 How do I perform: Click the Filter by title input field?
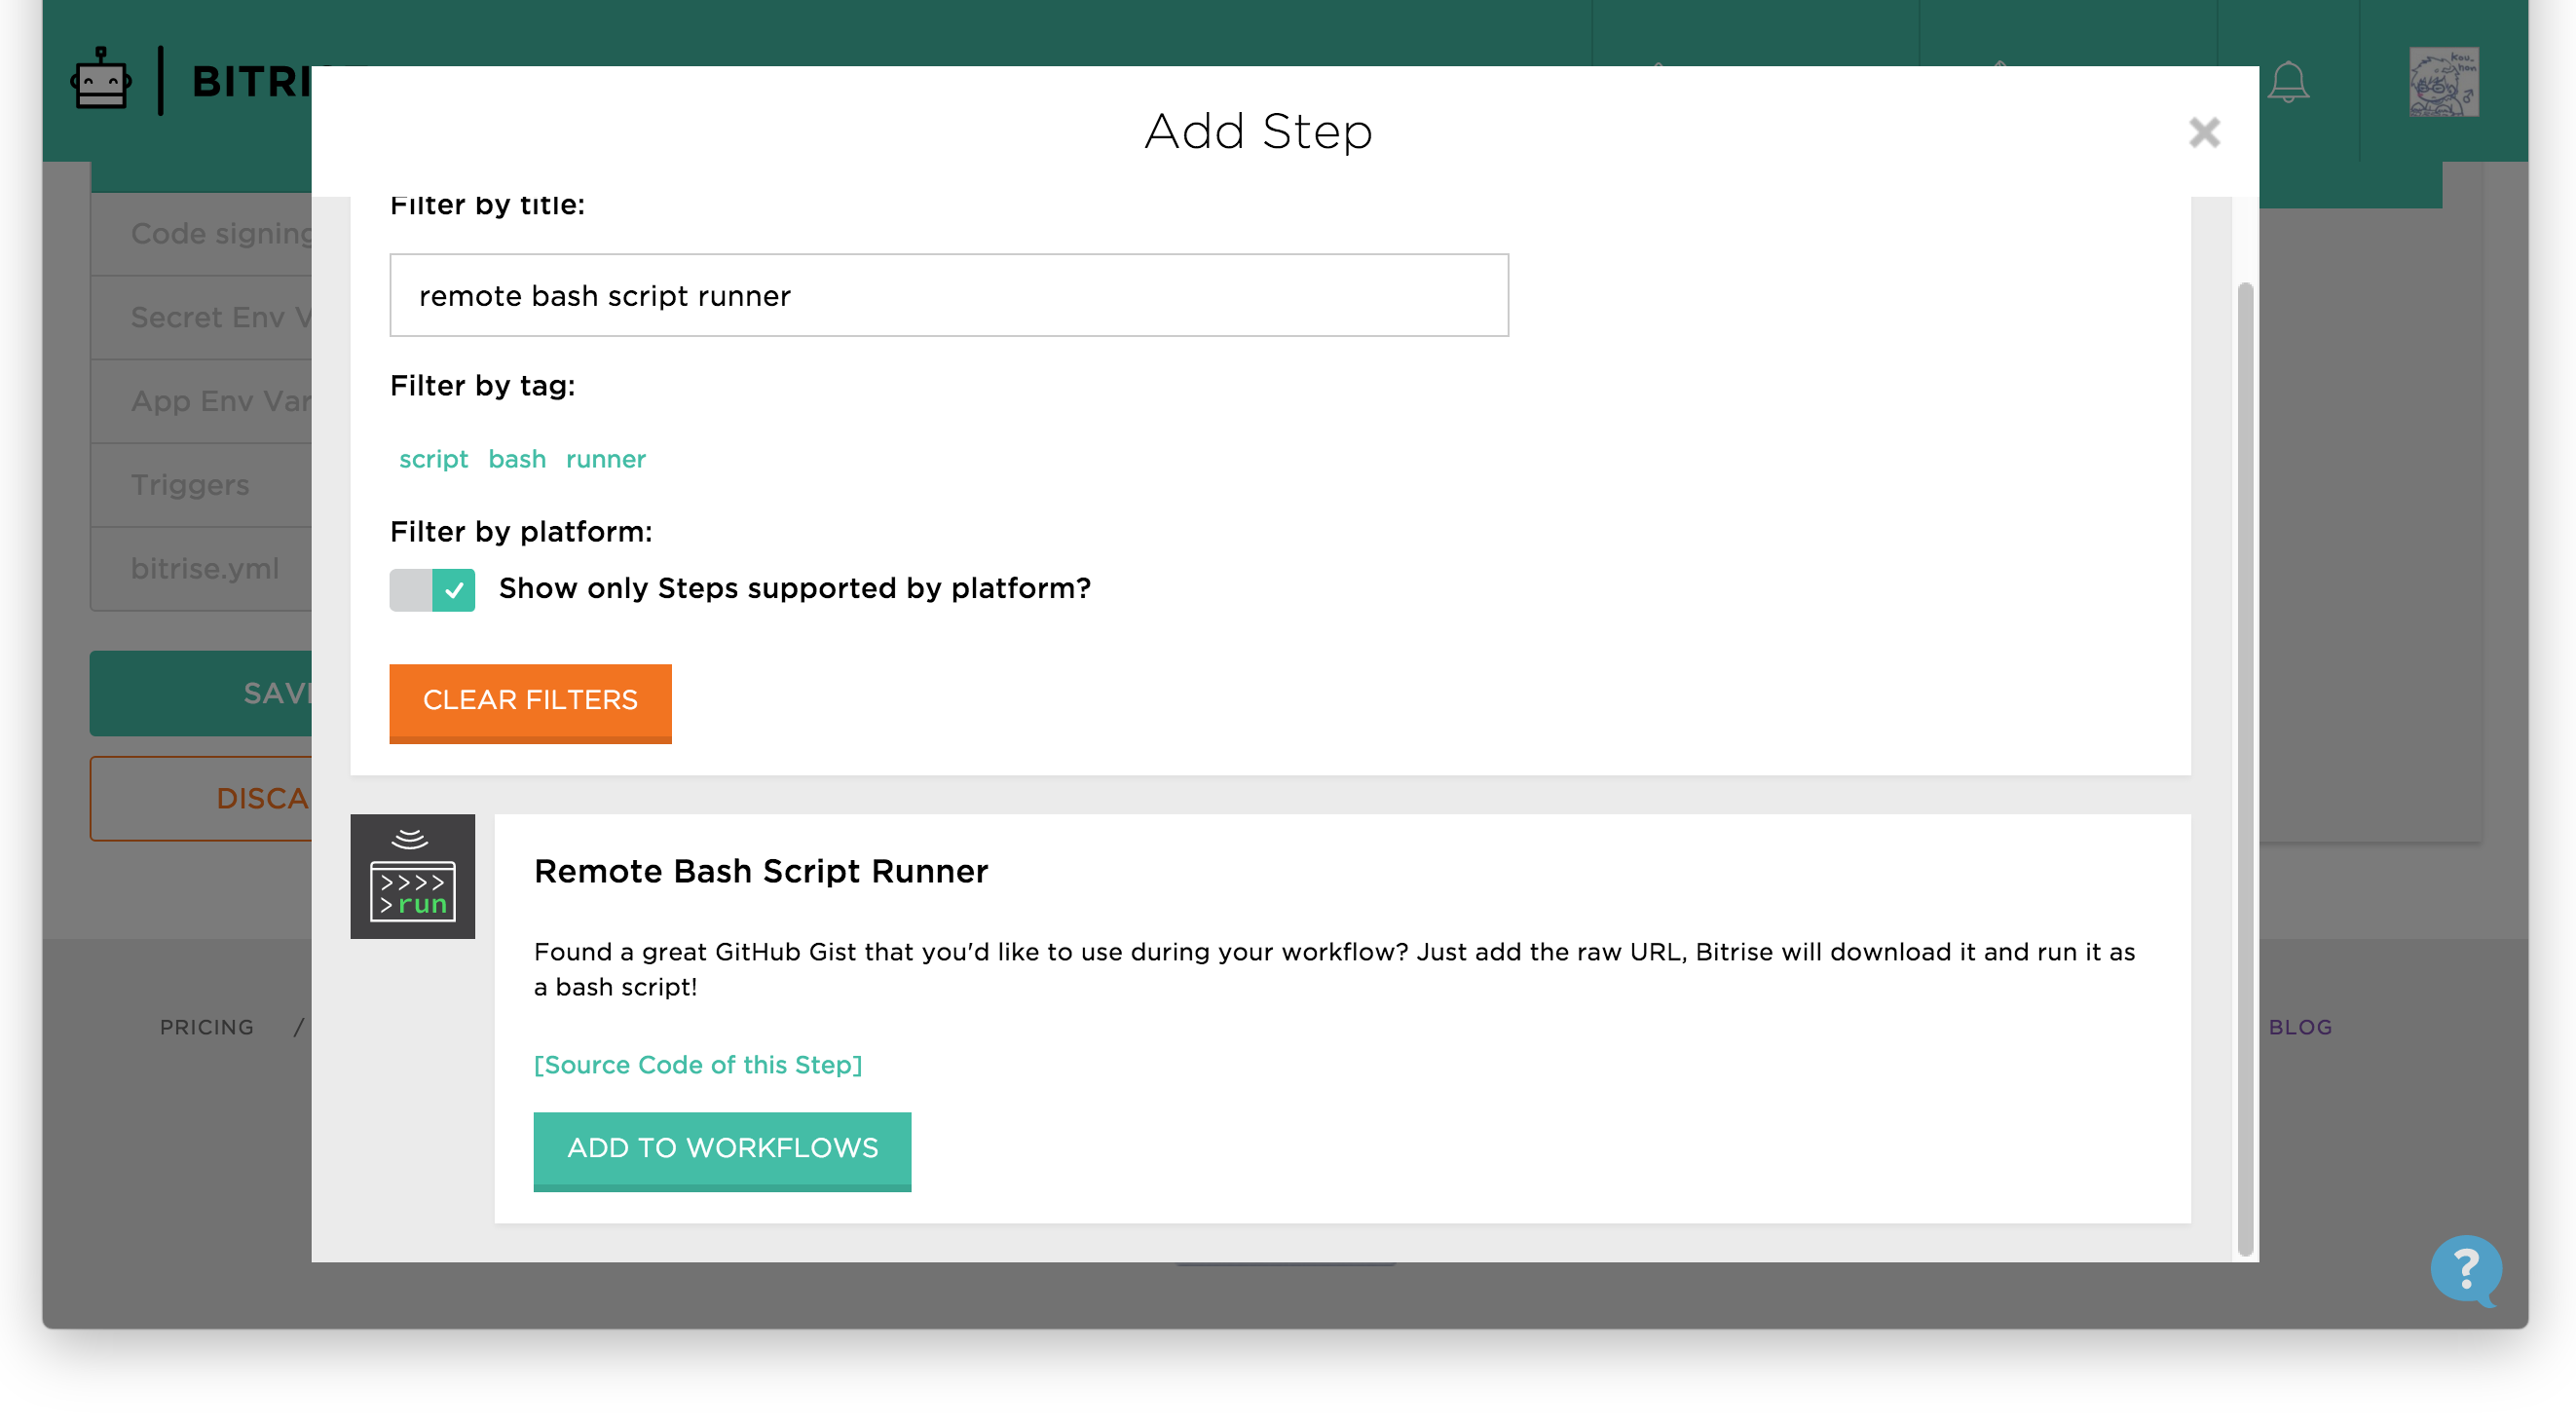(948, 295)
